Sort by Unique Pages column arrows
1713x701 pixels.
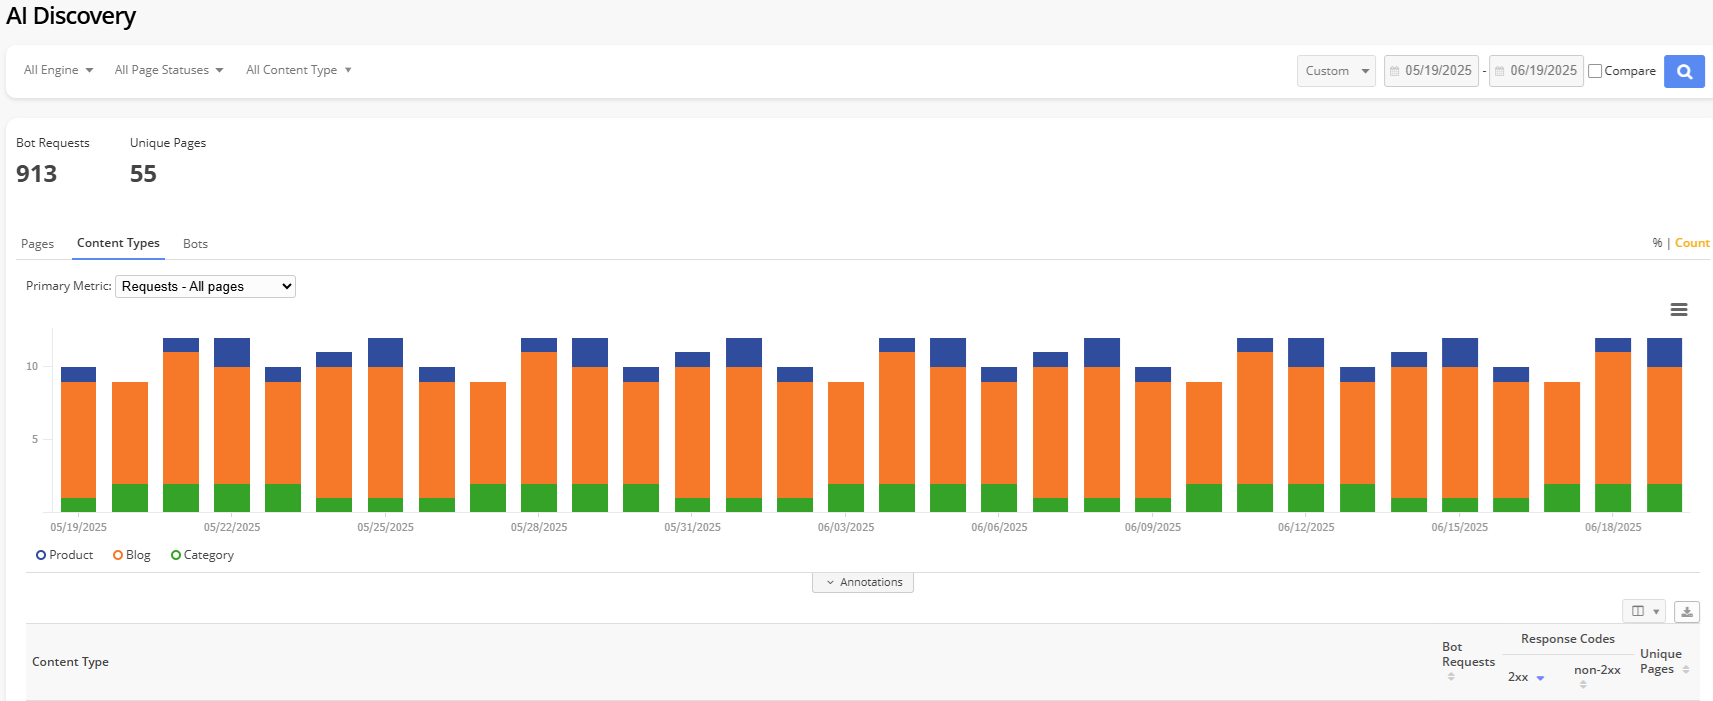(1686, 670)
